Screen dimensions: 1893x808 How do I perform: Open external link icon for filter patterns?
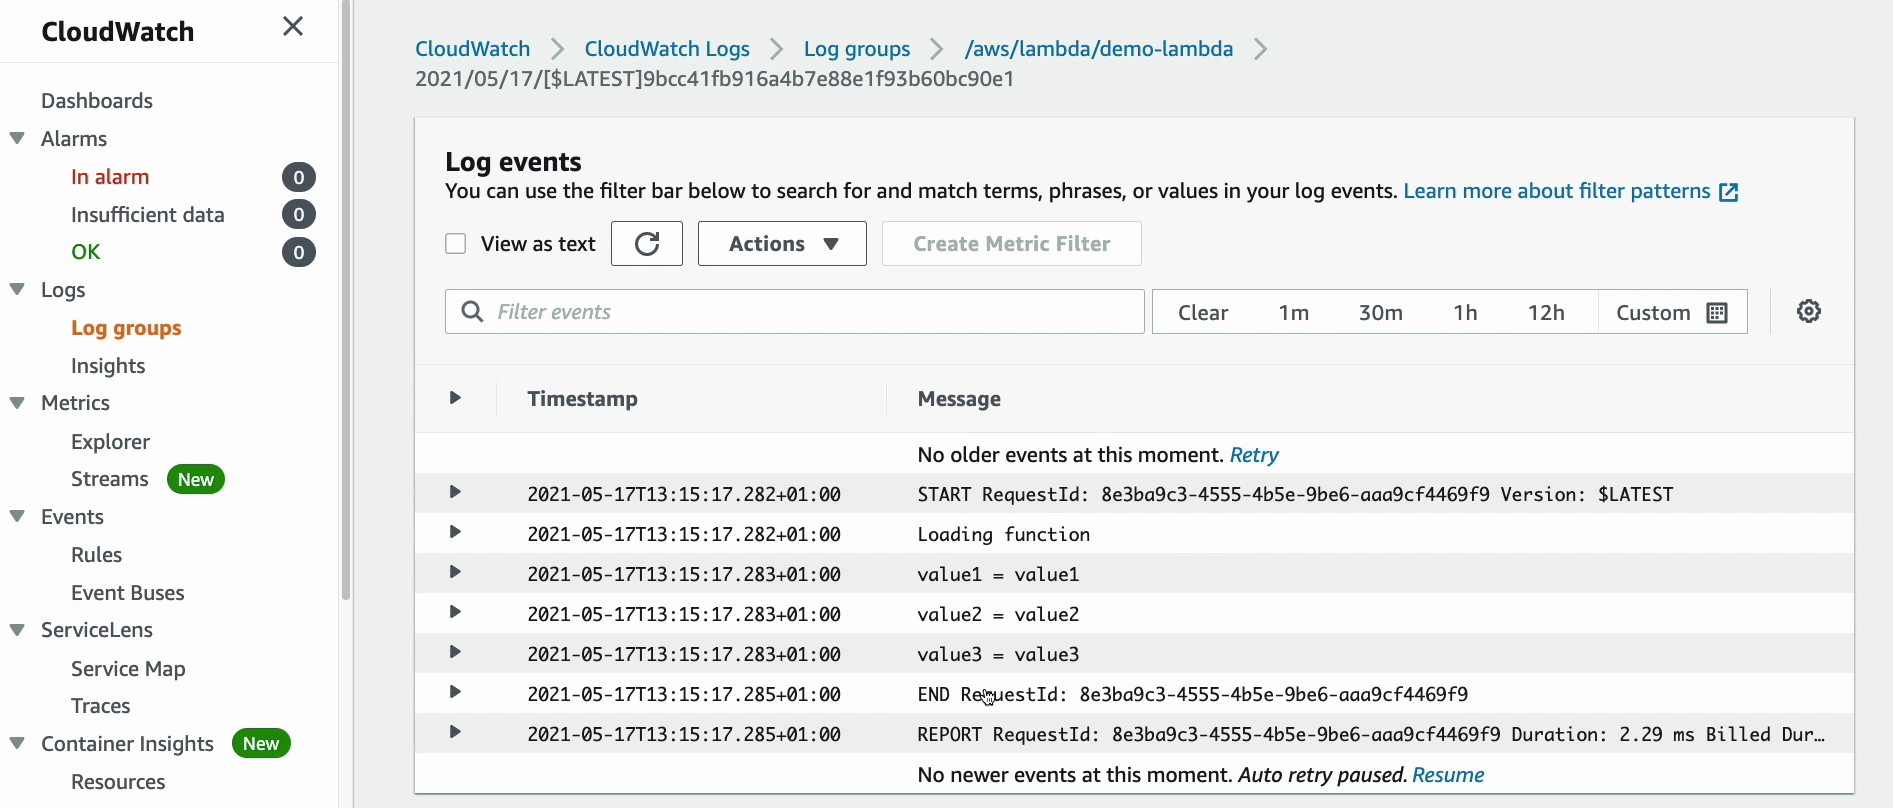point(1729,192)
